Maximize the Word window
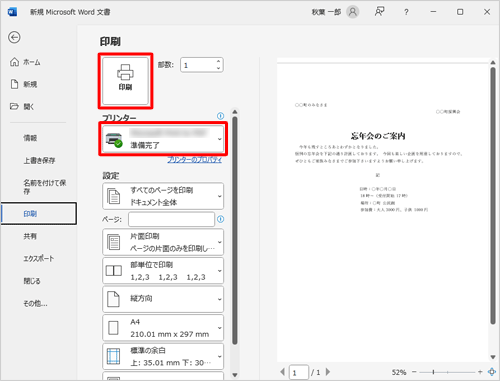The image size is (500, 381). 460,12
